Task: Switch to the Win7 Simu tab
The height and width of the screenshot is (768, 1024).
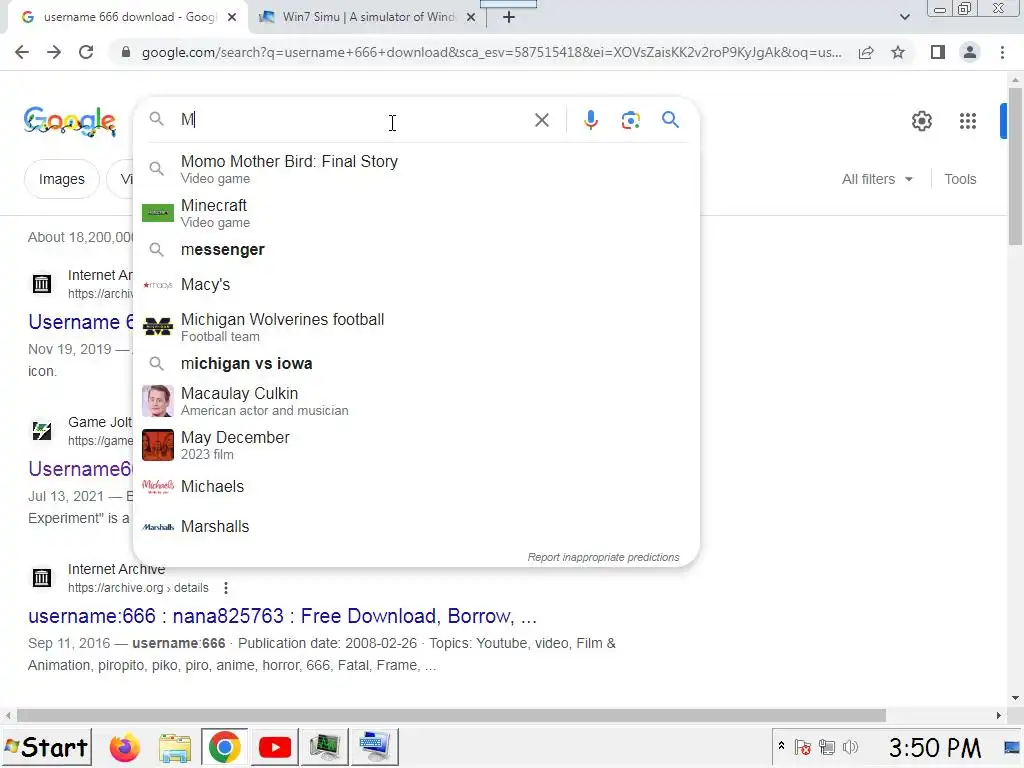Action: point(368,17)
